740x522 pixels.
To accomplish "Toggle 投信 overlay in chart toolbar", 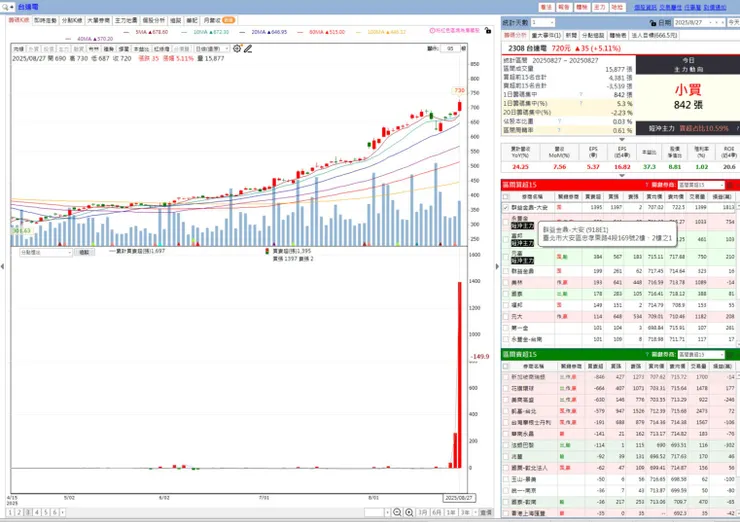I will [49, 49].
